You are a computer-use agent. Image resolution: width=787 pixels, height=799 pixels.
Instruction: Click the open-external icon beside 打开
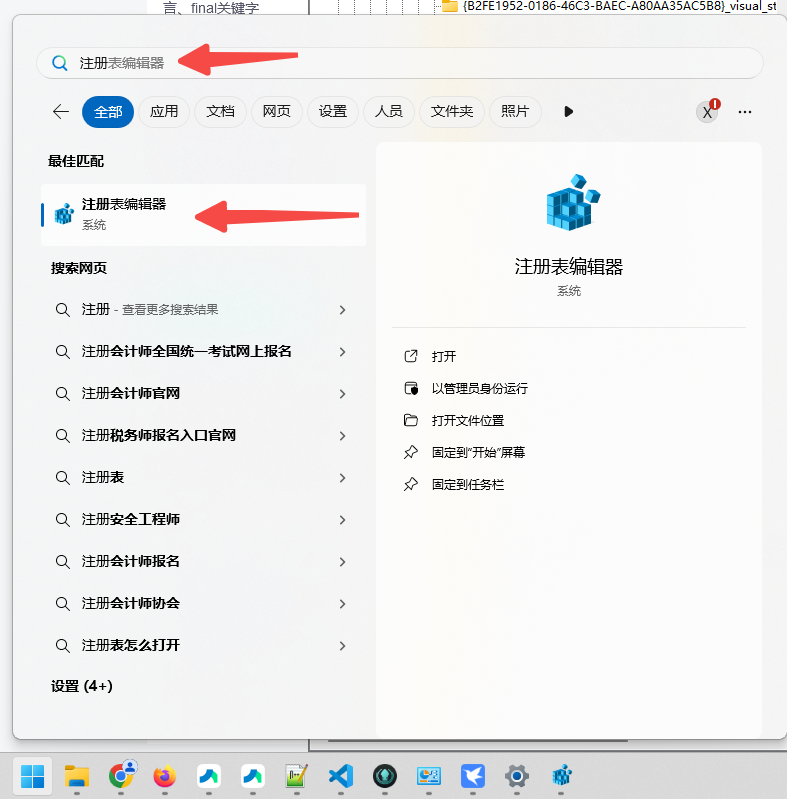(x=411, y=356)
